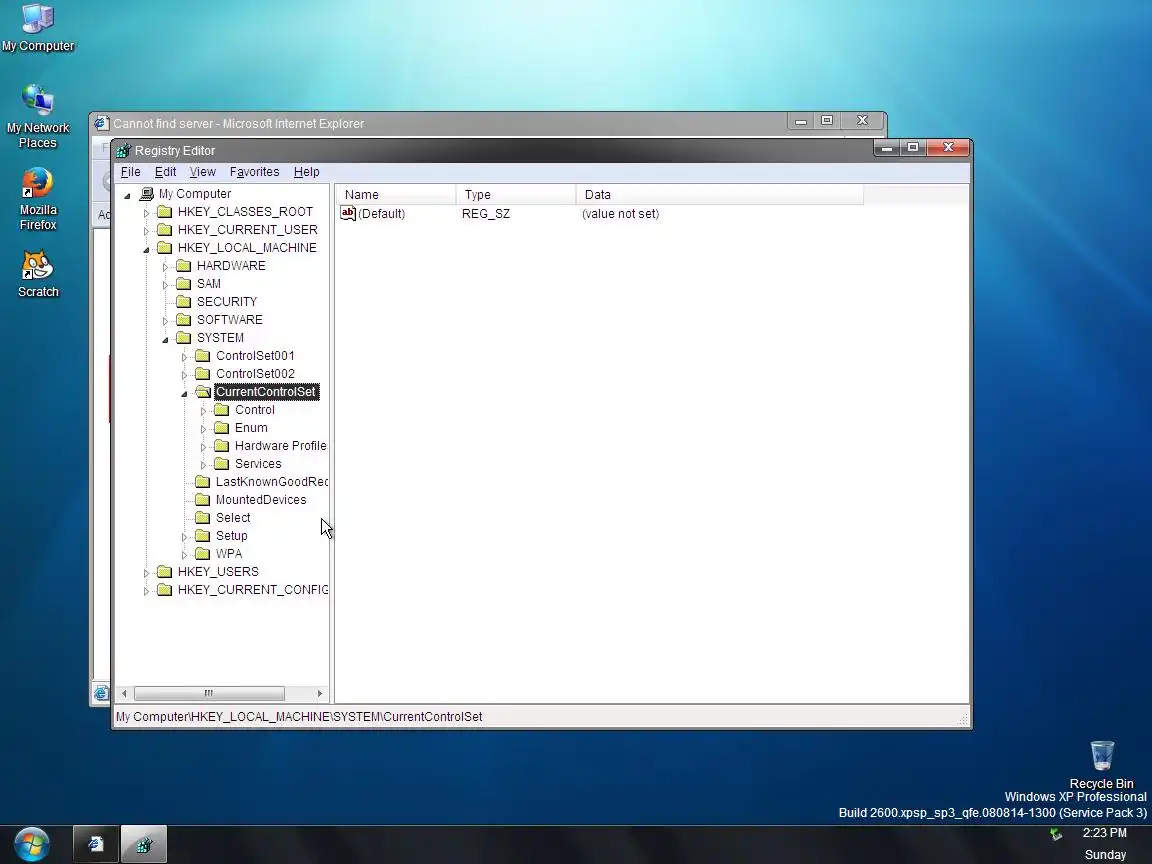Expand ControlSet001 key

pos(184,356)
